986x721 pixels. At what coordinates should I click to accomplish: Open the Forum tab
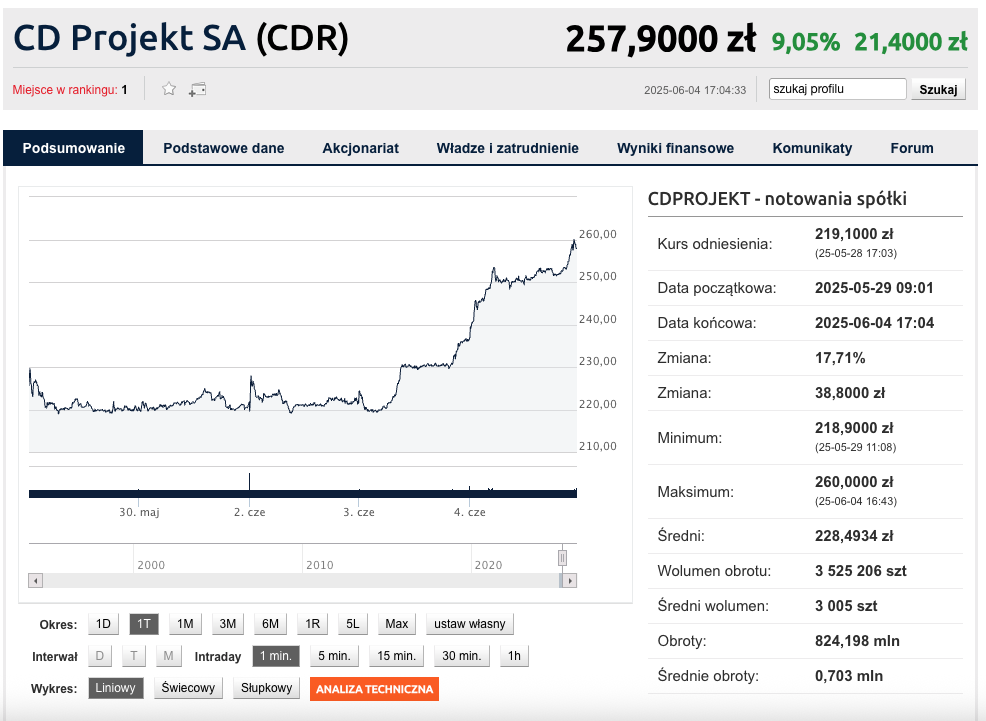912,148
